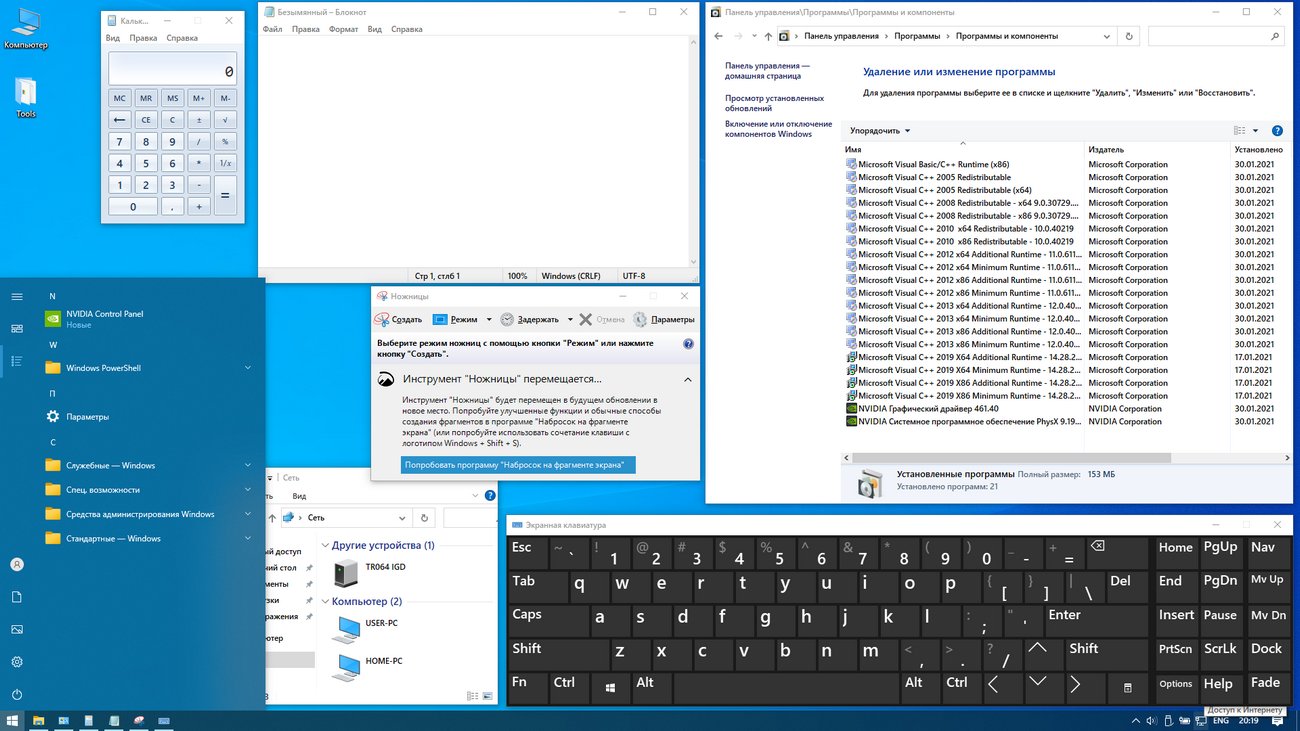Open the Documents icon in Start sidebar
The width and height of the screenshot is (1300, 731).
(17, 597)
